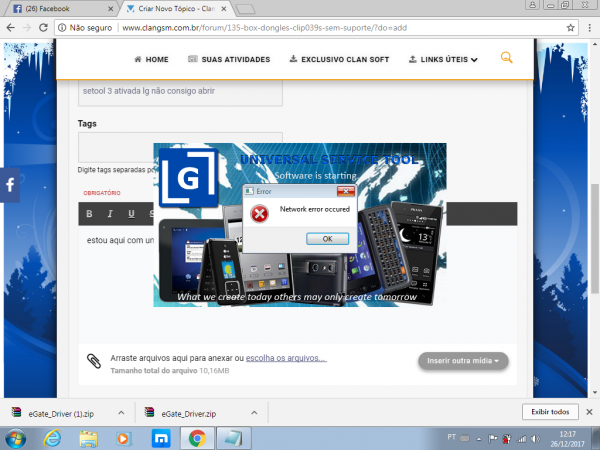Bookmark this page with the star icon
Image resolution: width=600 pixels, height=450 pixels.
[x=570, y=28]
